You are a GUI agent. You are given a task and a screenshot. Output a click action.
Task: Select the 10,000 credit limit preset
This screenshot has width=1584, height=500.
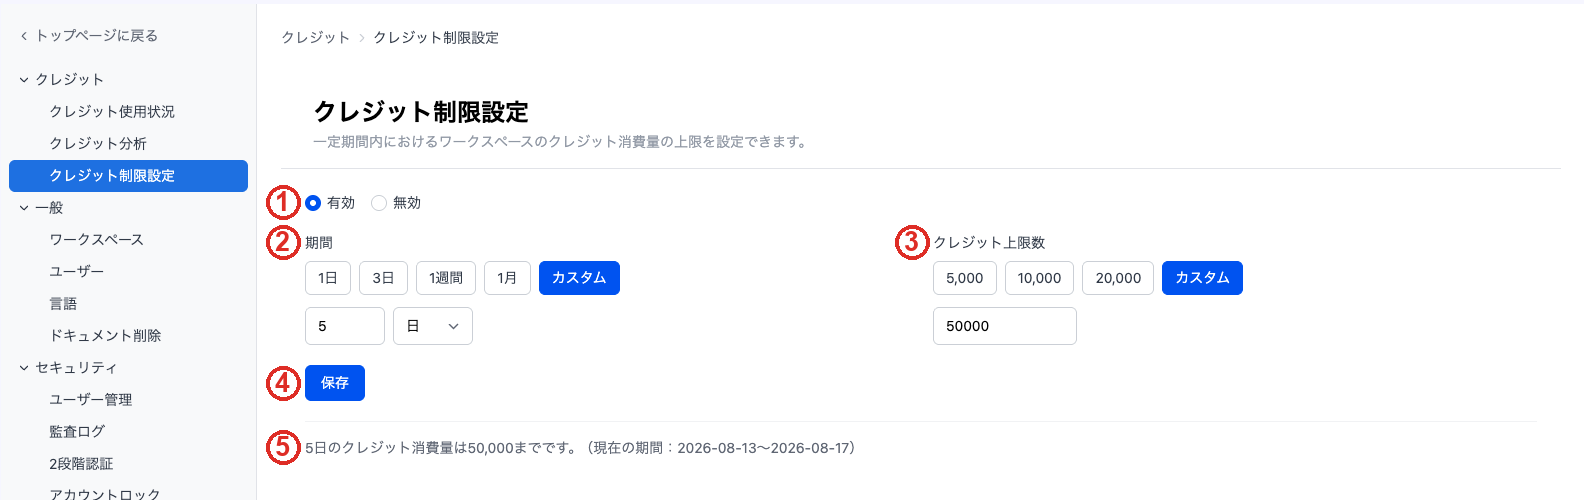pos(1040,278)
